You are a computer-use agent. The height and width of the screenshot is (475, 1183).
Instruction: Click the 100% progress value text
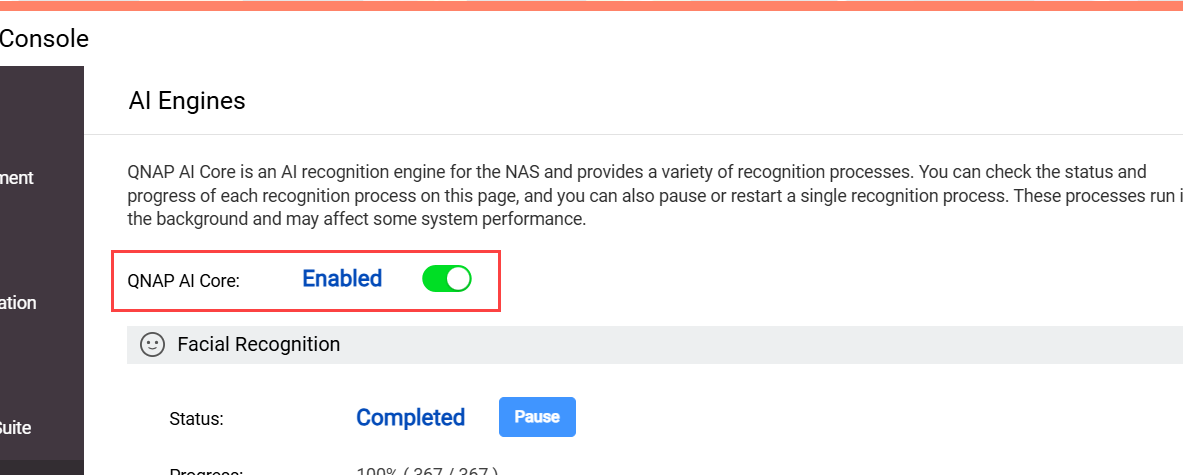427,472
